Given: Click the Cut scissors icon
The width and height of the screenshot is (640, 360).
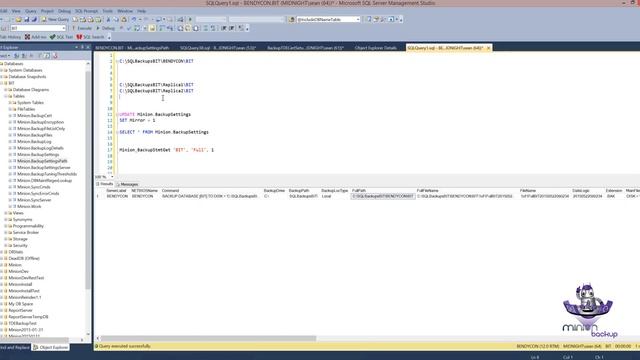Looking at the screenshot, I should coord(108,19).
